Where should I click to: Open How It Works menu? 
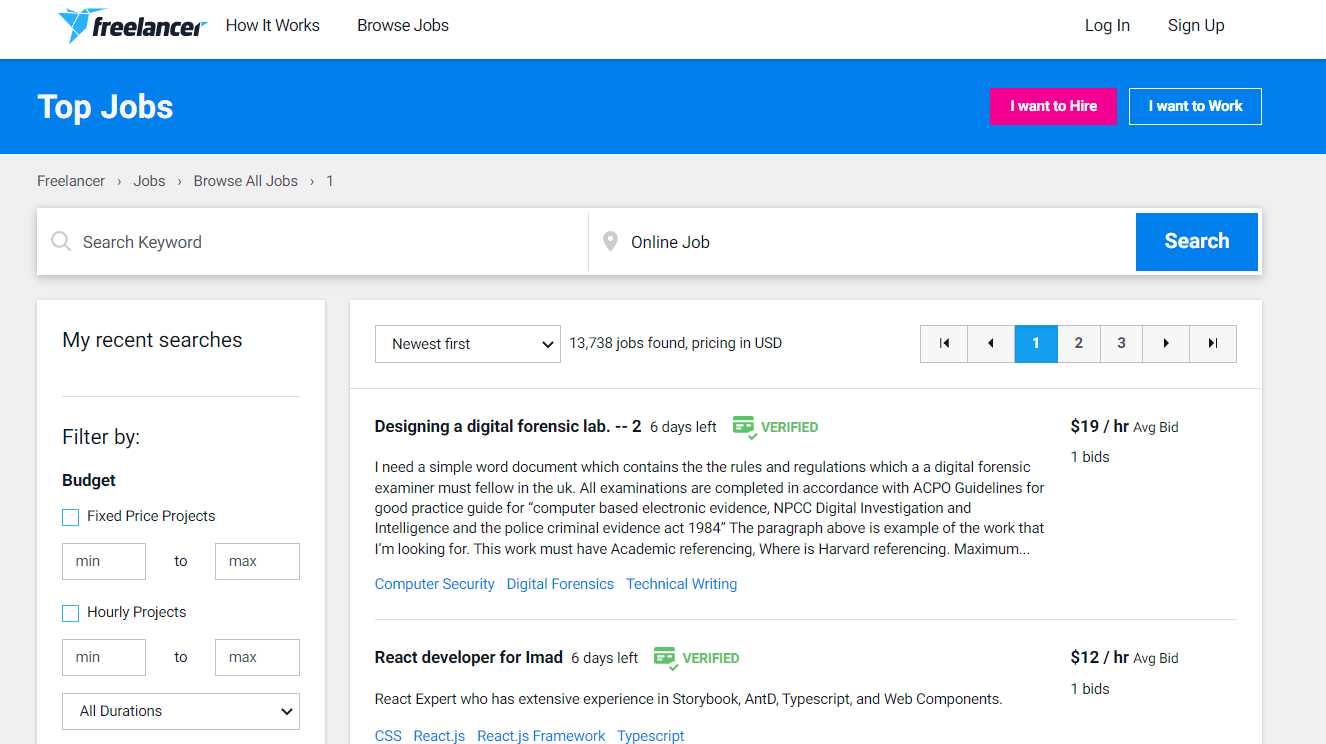pos(273,26)
